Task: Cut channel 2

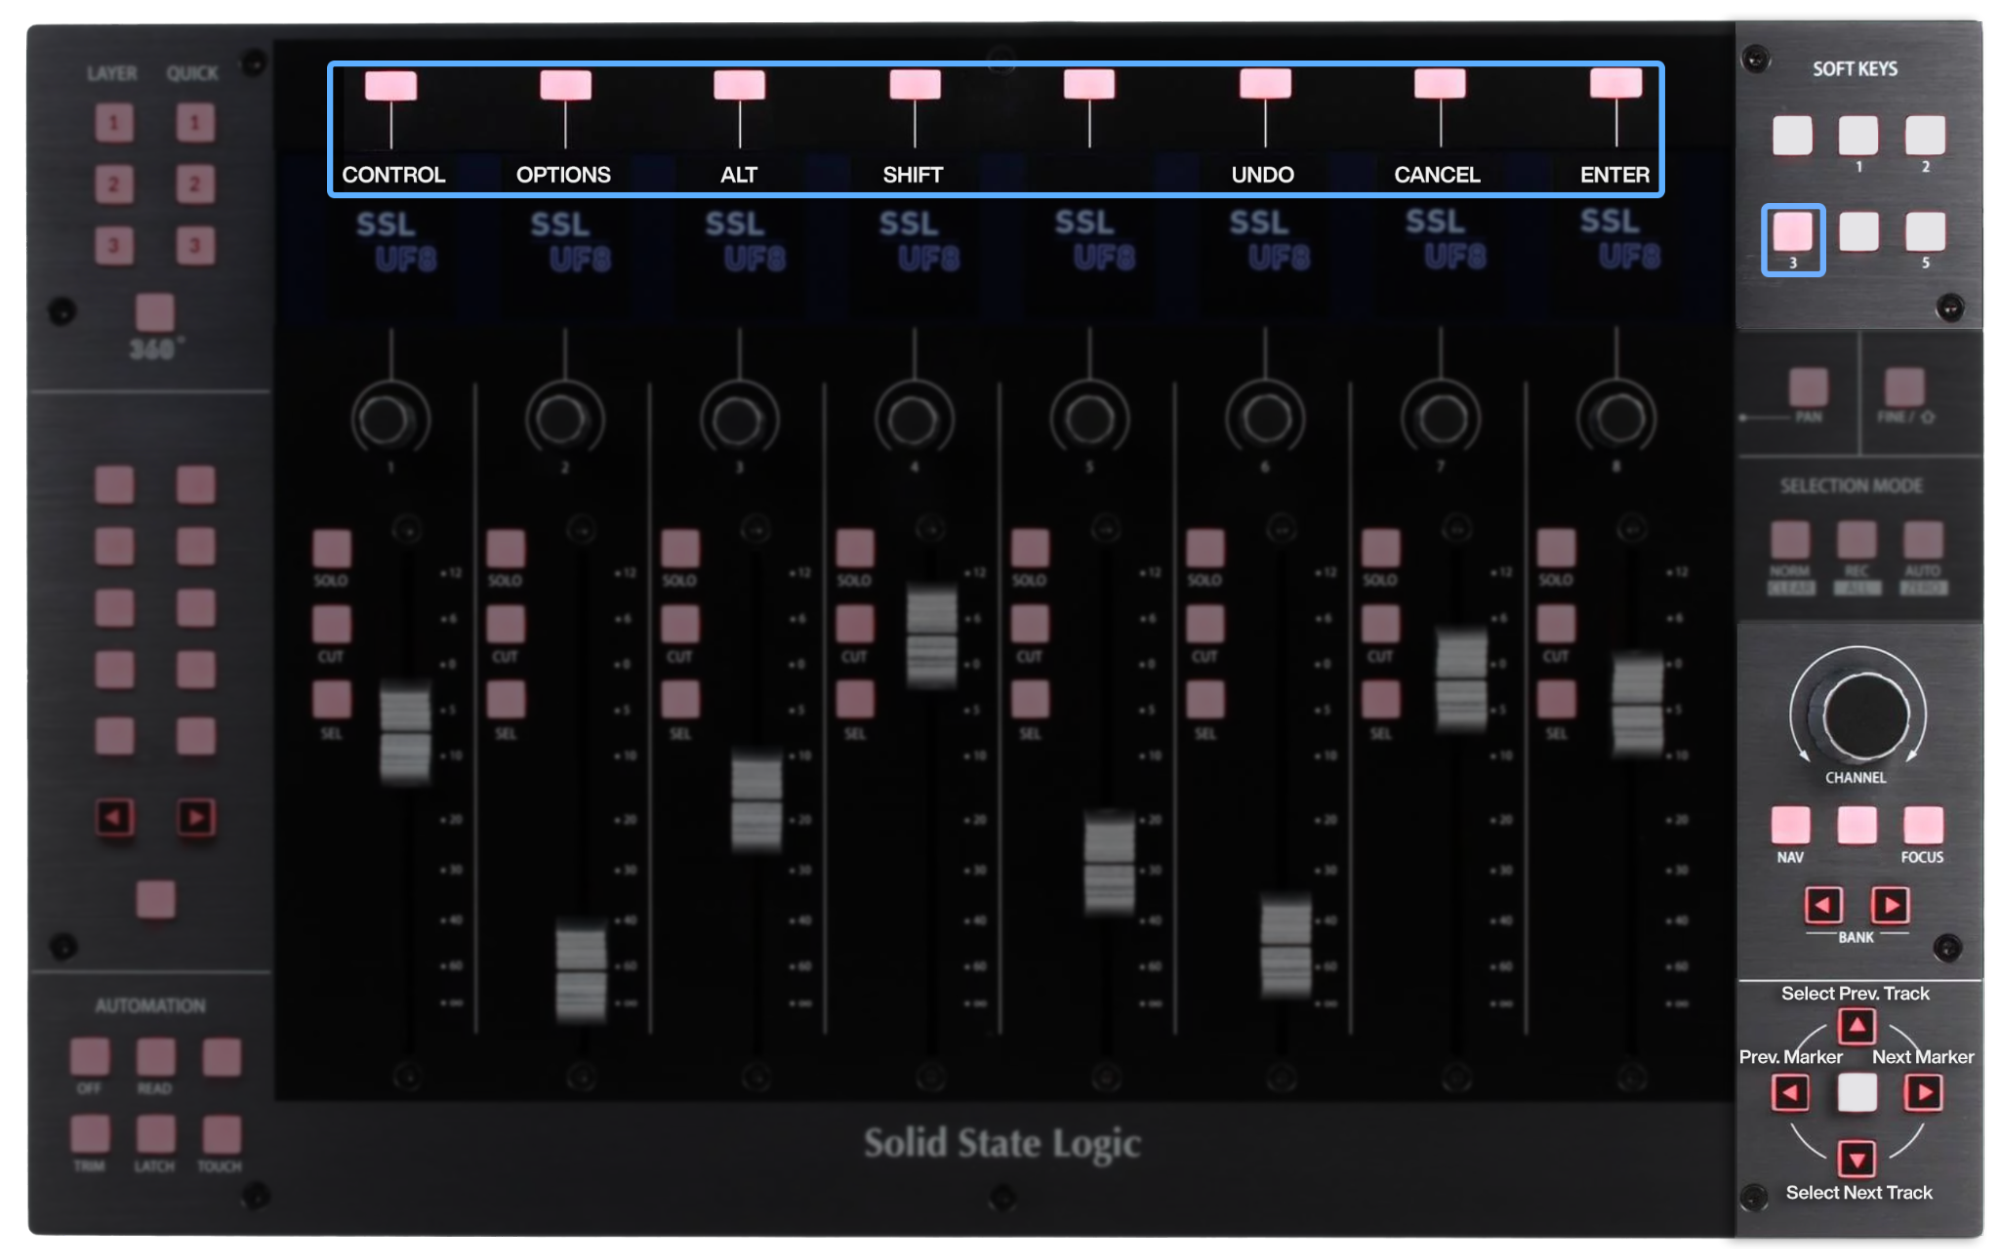Action: 505,625
